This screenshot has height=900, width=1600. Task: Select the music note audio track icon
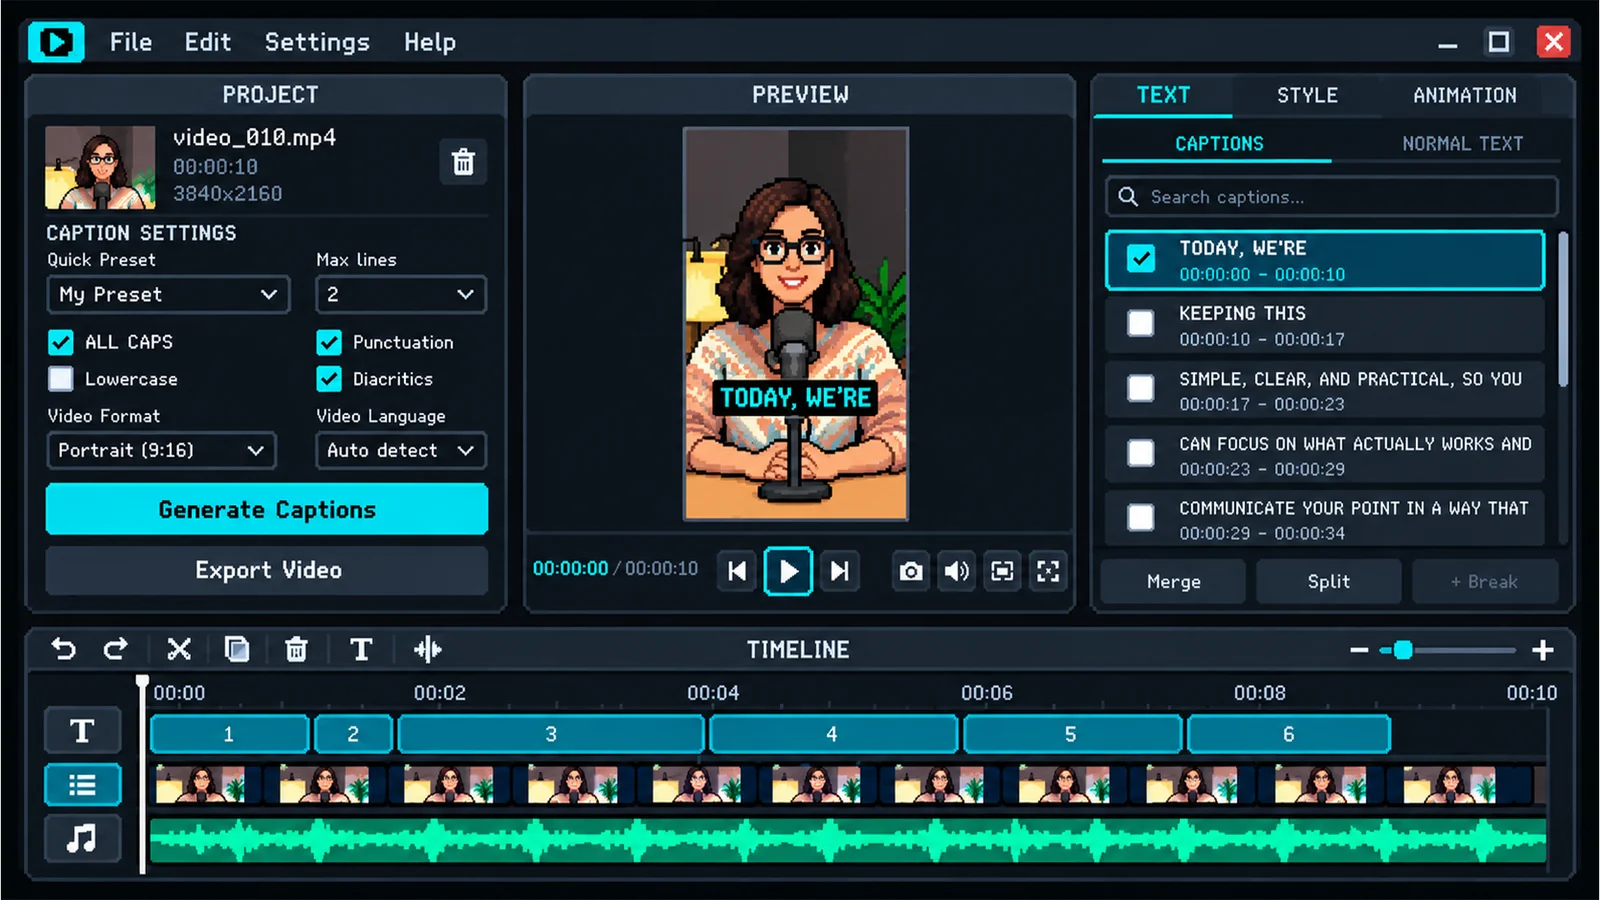coord(82,838)
